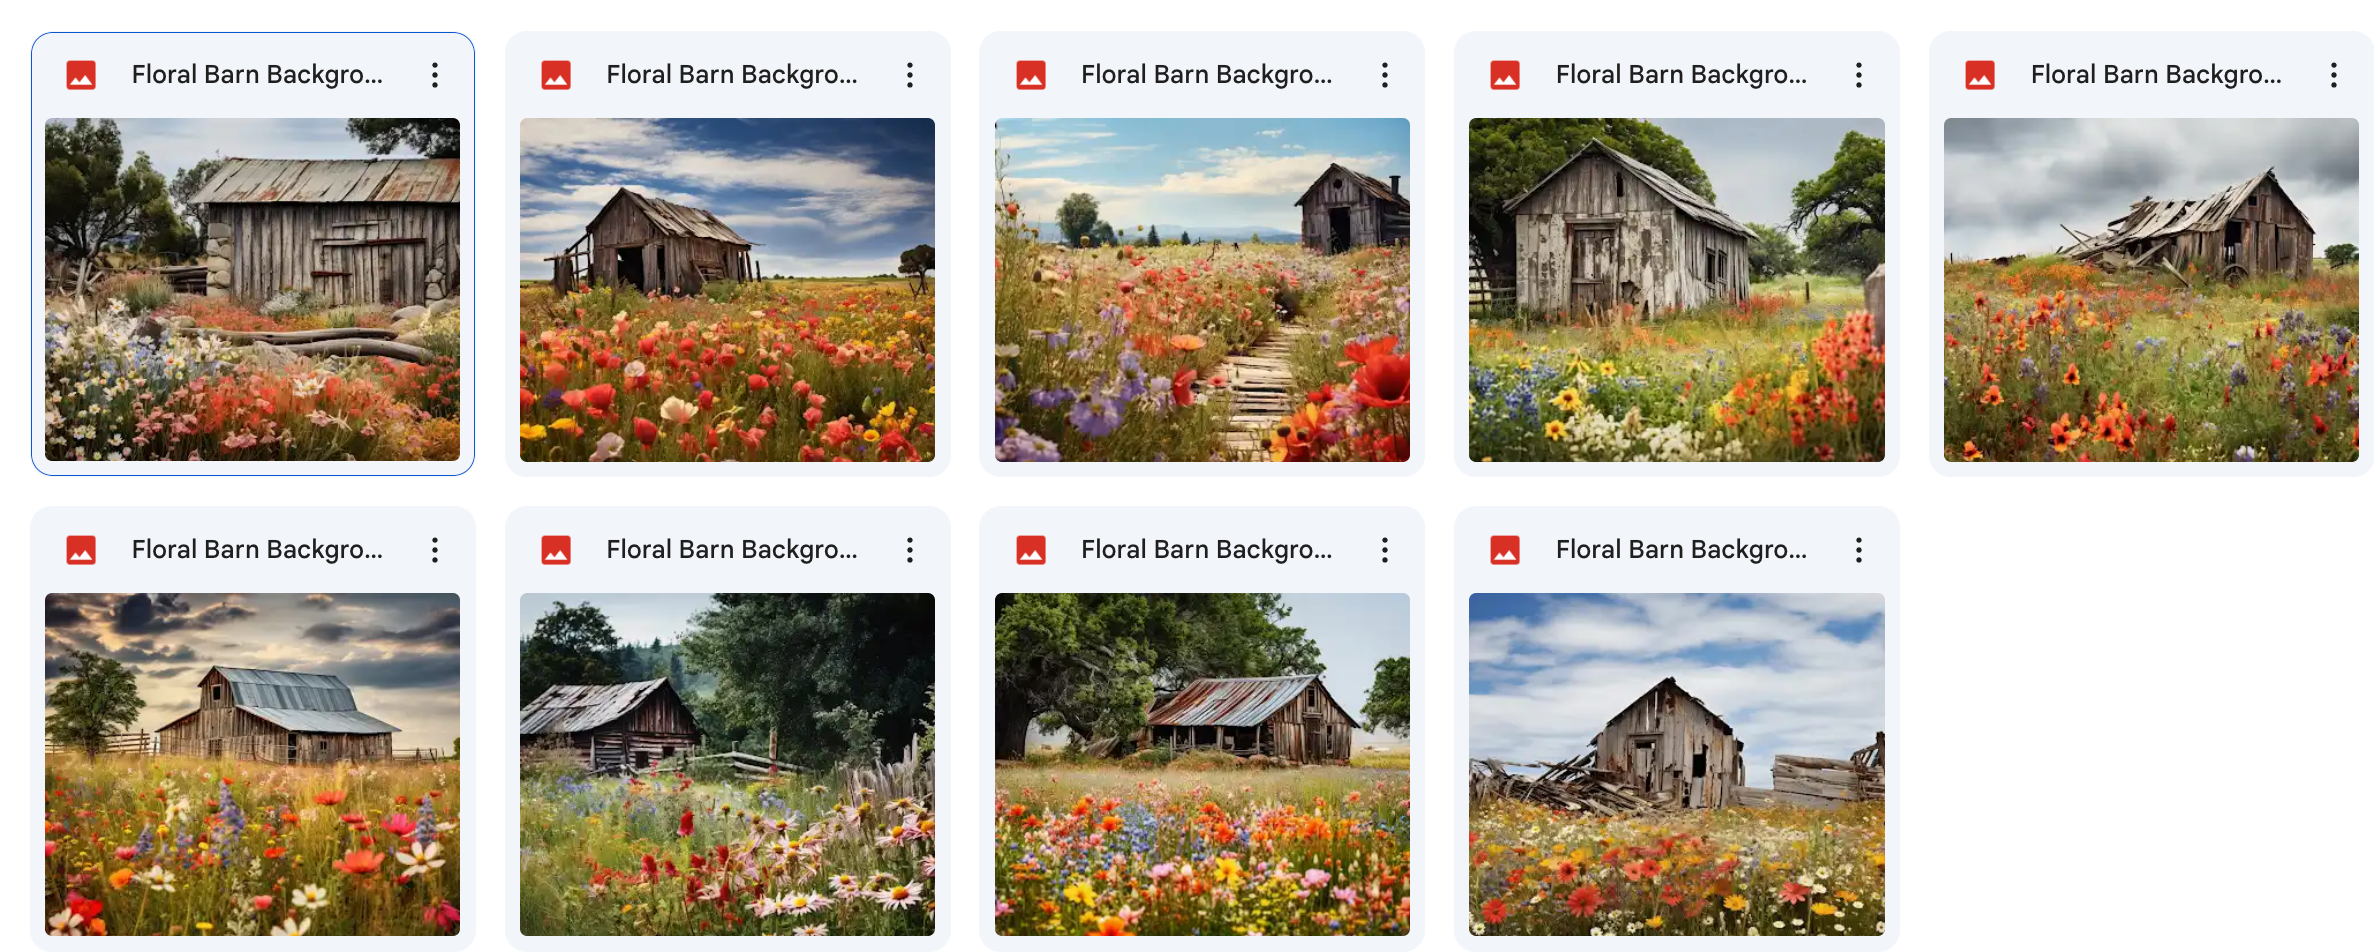Screen dimensions: 2374x952
Task: Click the Floral Barn file name on the fourth top-row card
Action: click(x=1680, y=74)
